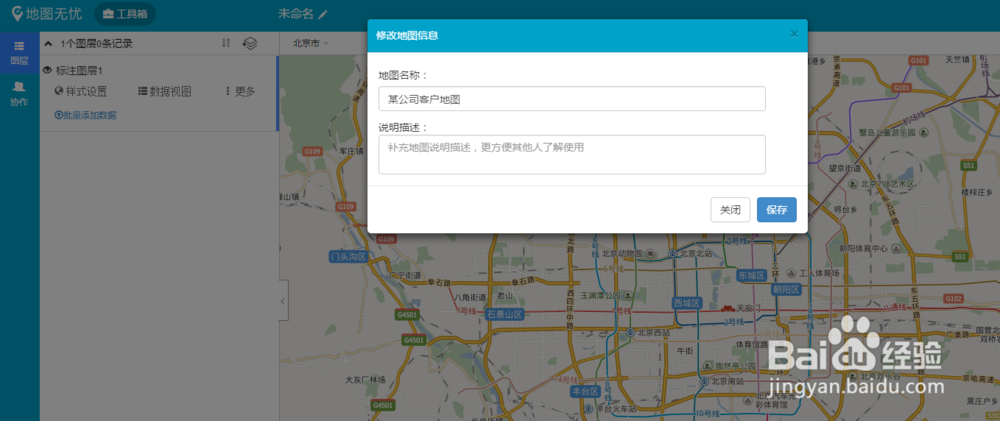
Task: Collapse the left panel with arrow handle
Action: (x=284, y=300)
